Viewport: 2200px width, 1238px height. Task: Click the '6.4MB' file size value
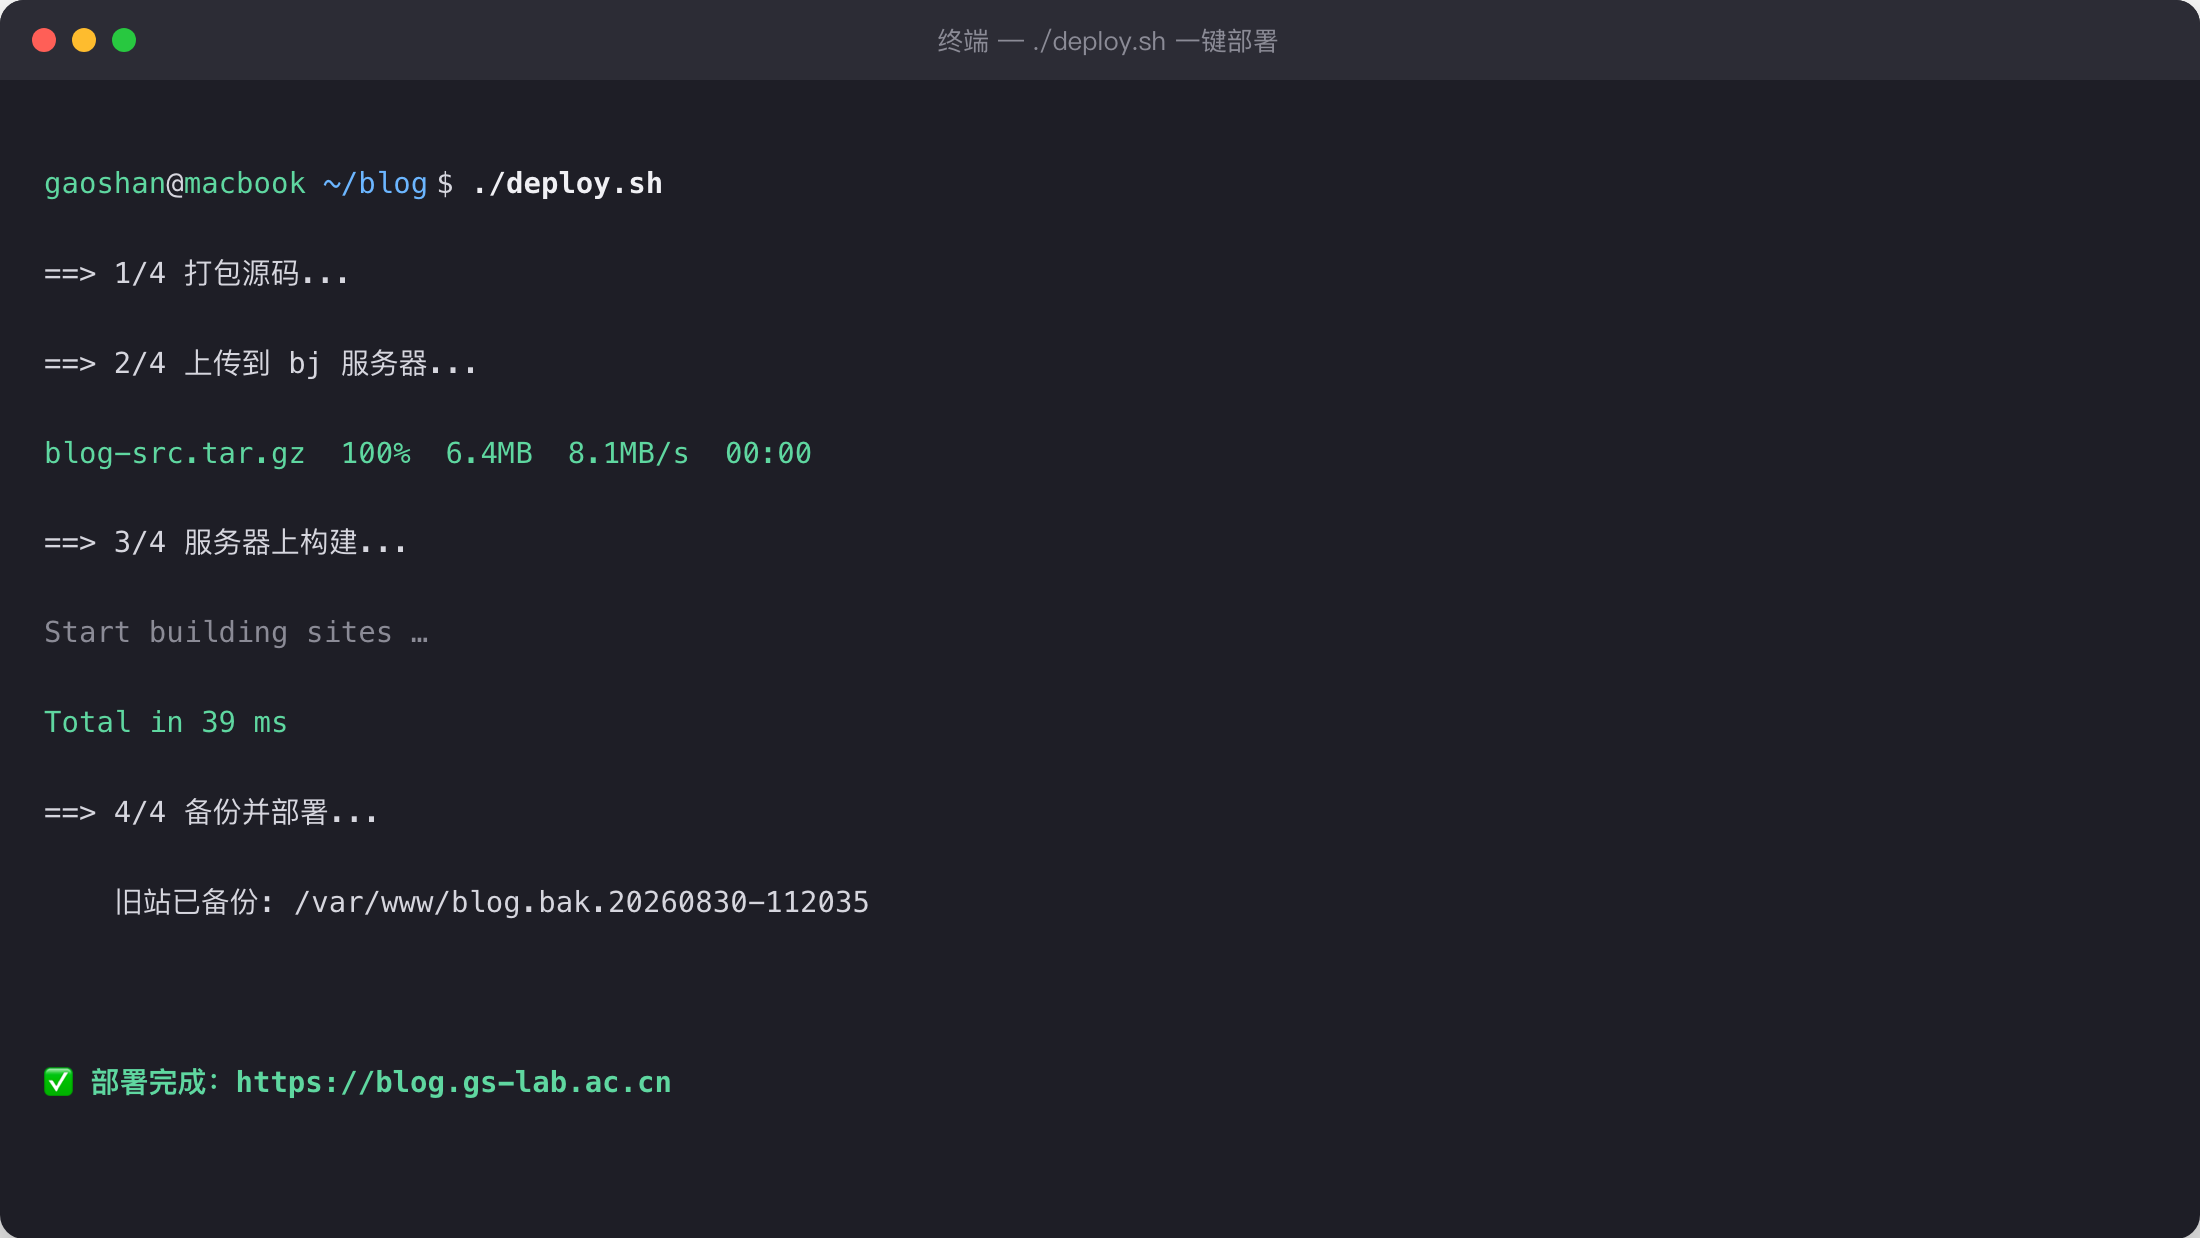(489, 453)
